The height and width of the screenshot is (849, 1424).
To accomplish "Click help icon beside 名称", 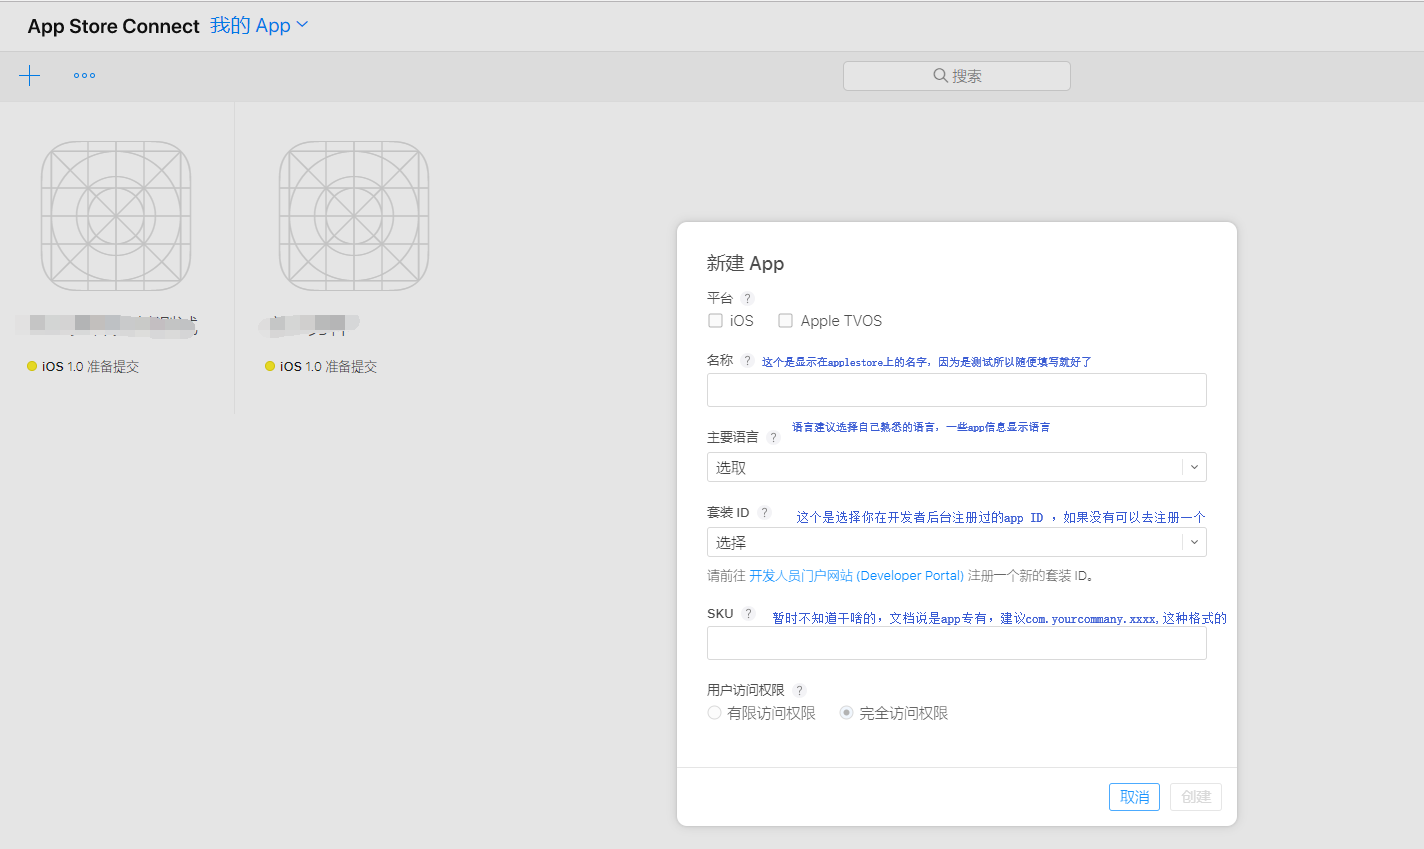I will [x=747, y=360].
